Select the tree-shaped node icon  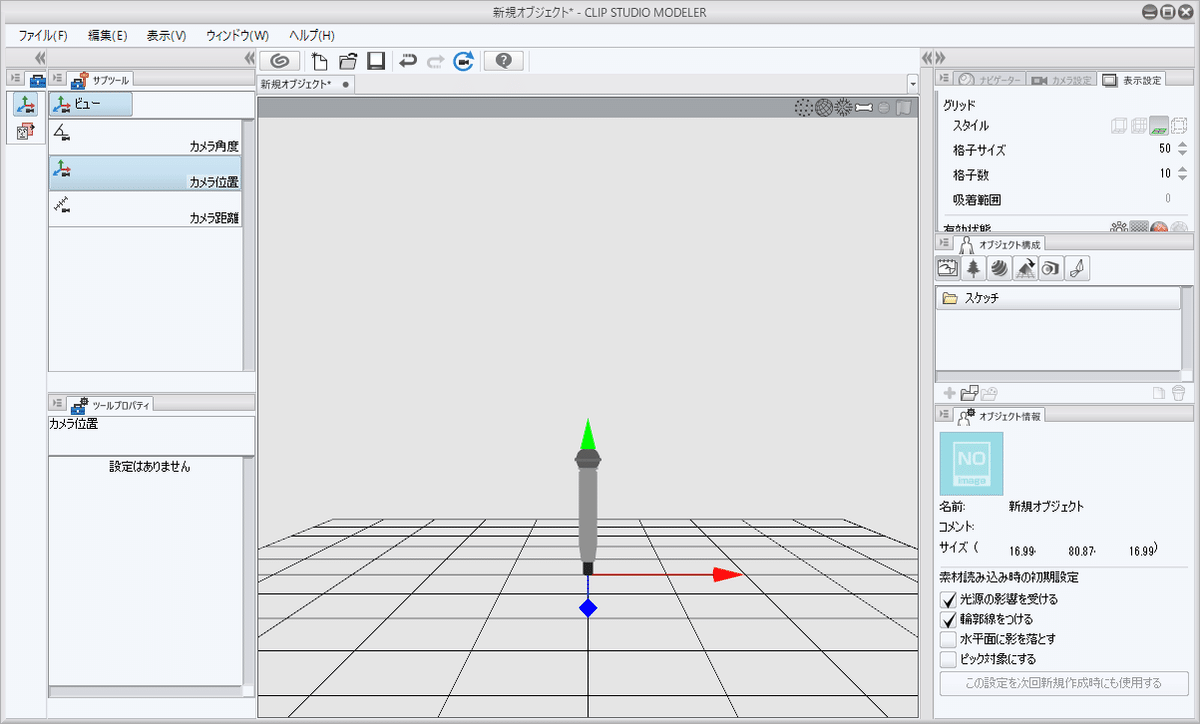973,268
